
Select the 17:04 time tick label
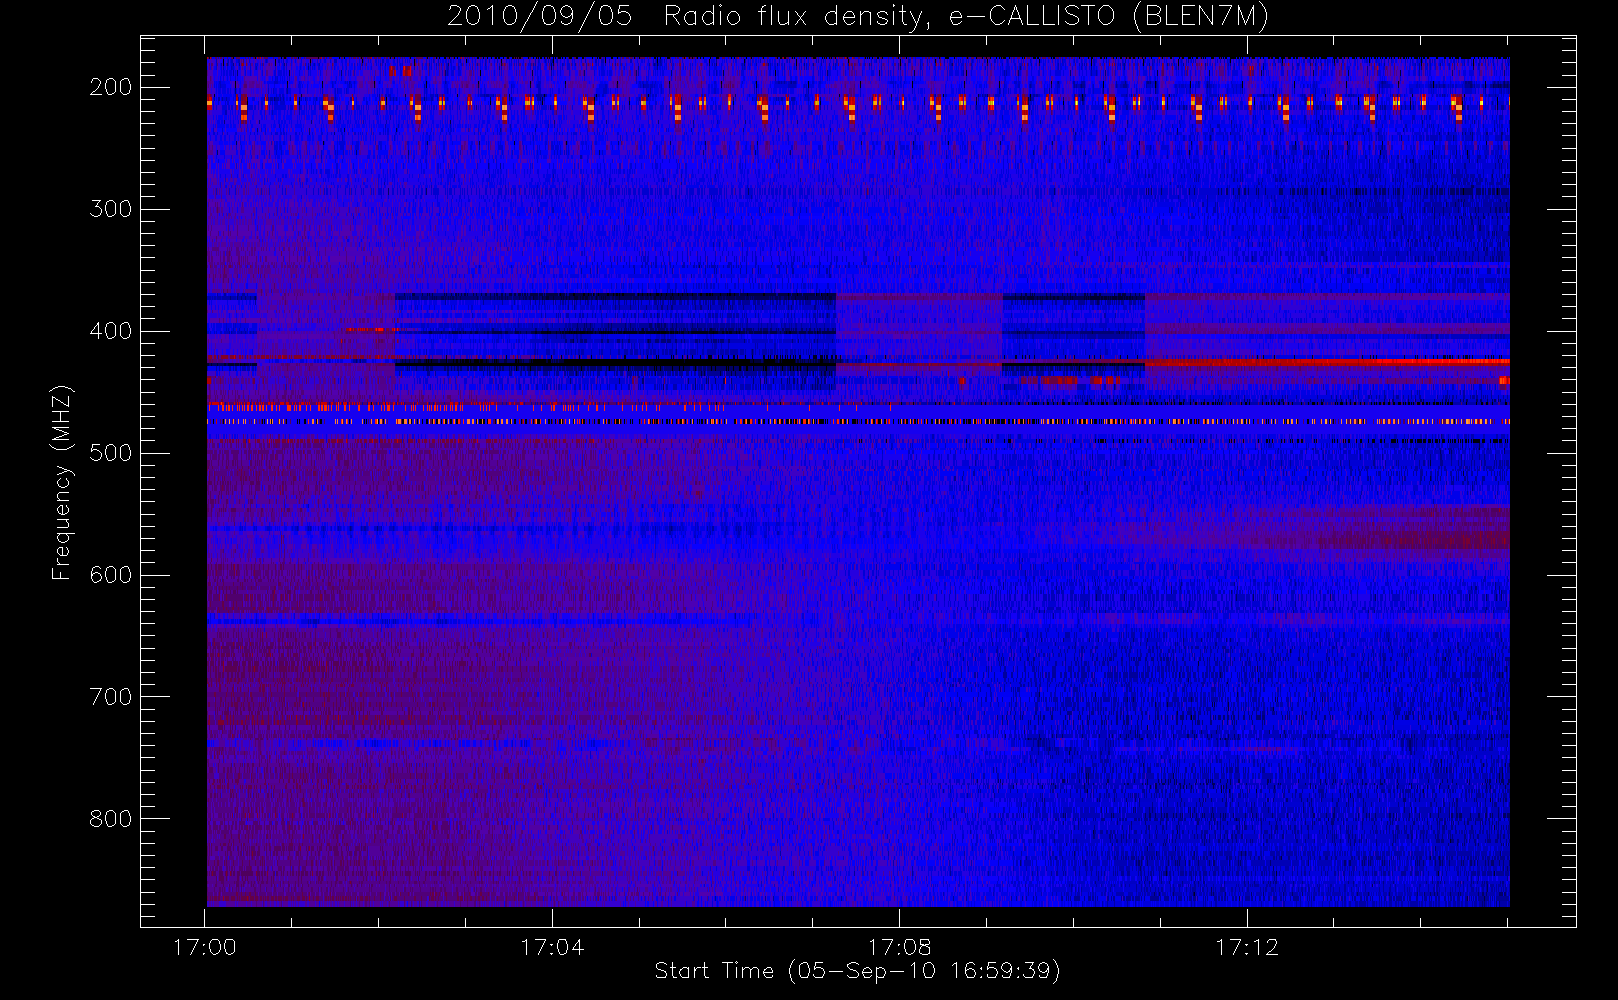point(552,947)
